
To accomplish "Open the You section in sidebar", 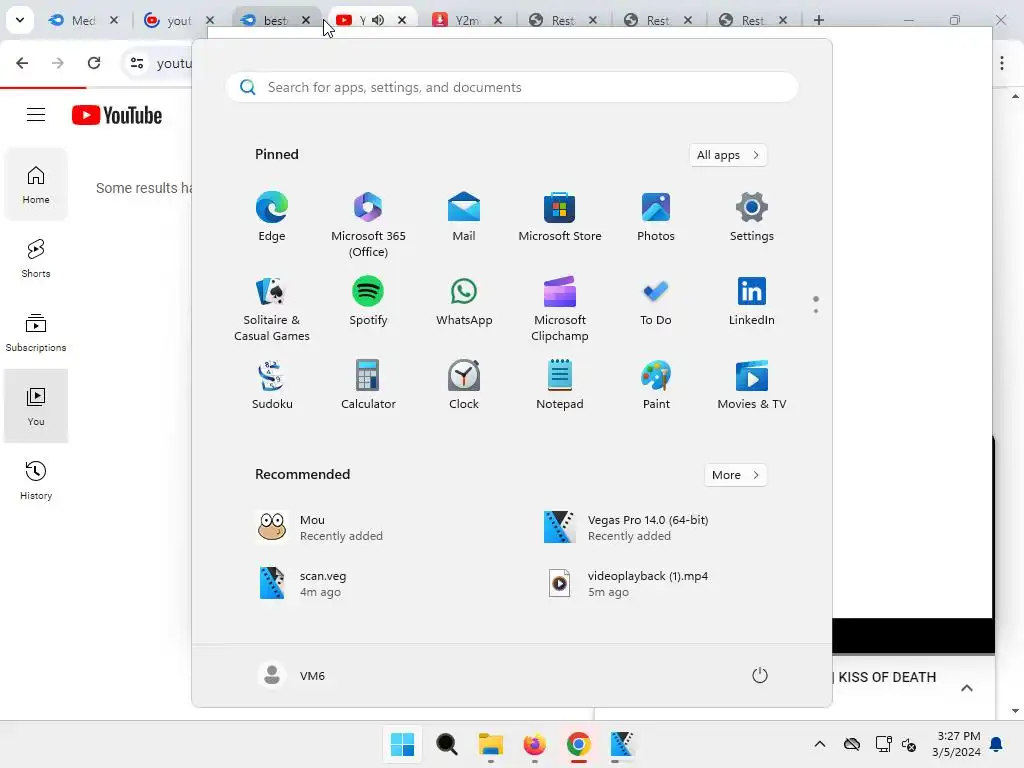I will 36,406.
